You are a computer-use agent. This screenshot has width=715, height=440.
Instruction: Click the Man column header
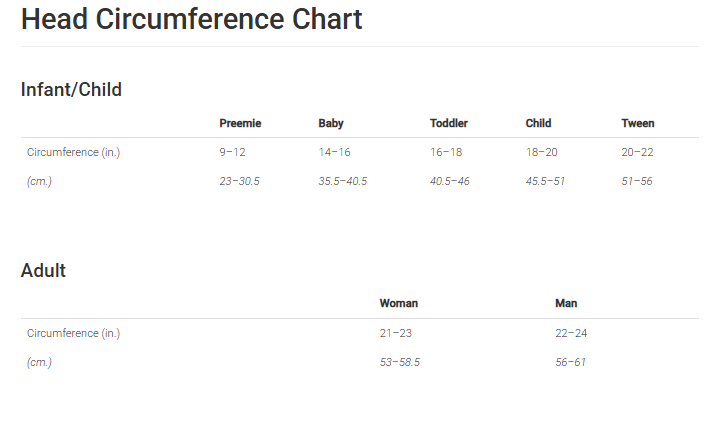coord(566,303)
